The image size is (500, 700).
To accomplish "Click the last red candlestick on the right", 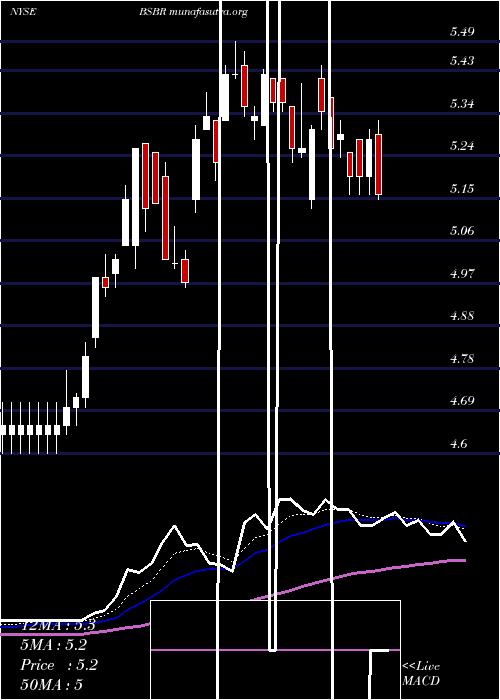I will (379, 164).
